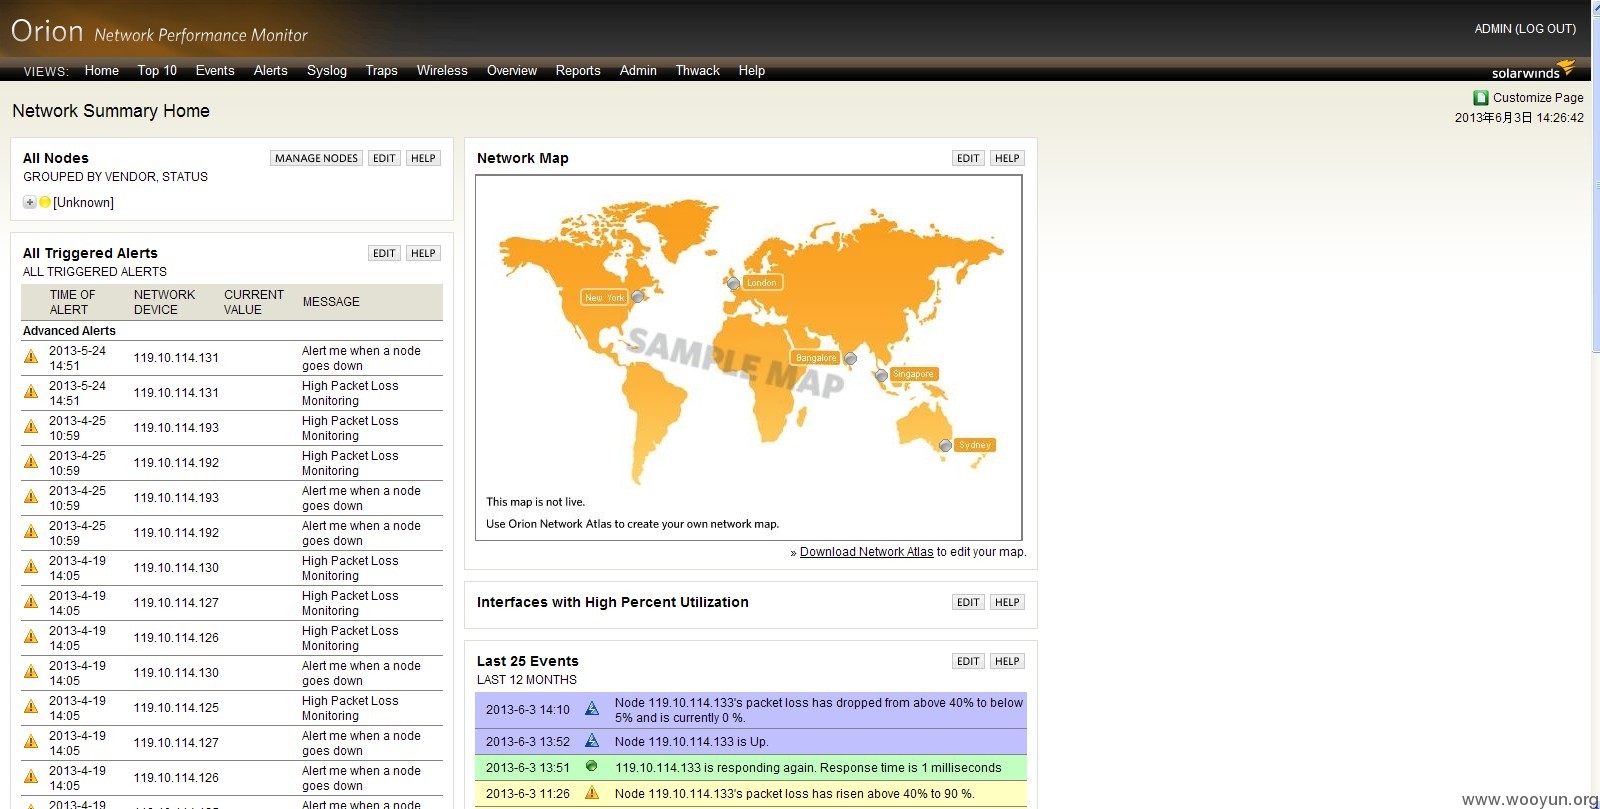Click warning icon for 119.10.114.193 High Packet Loss
The height and width of the screenshot is (809, 1600).
point(31,427)
